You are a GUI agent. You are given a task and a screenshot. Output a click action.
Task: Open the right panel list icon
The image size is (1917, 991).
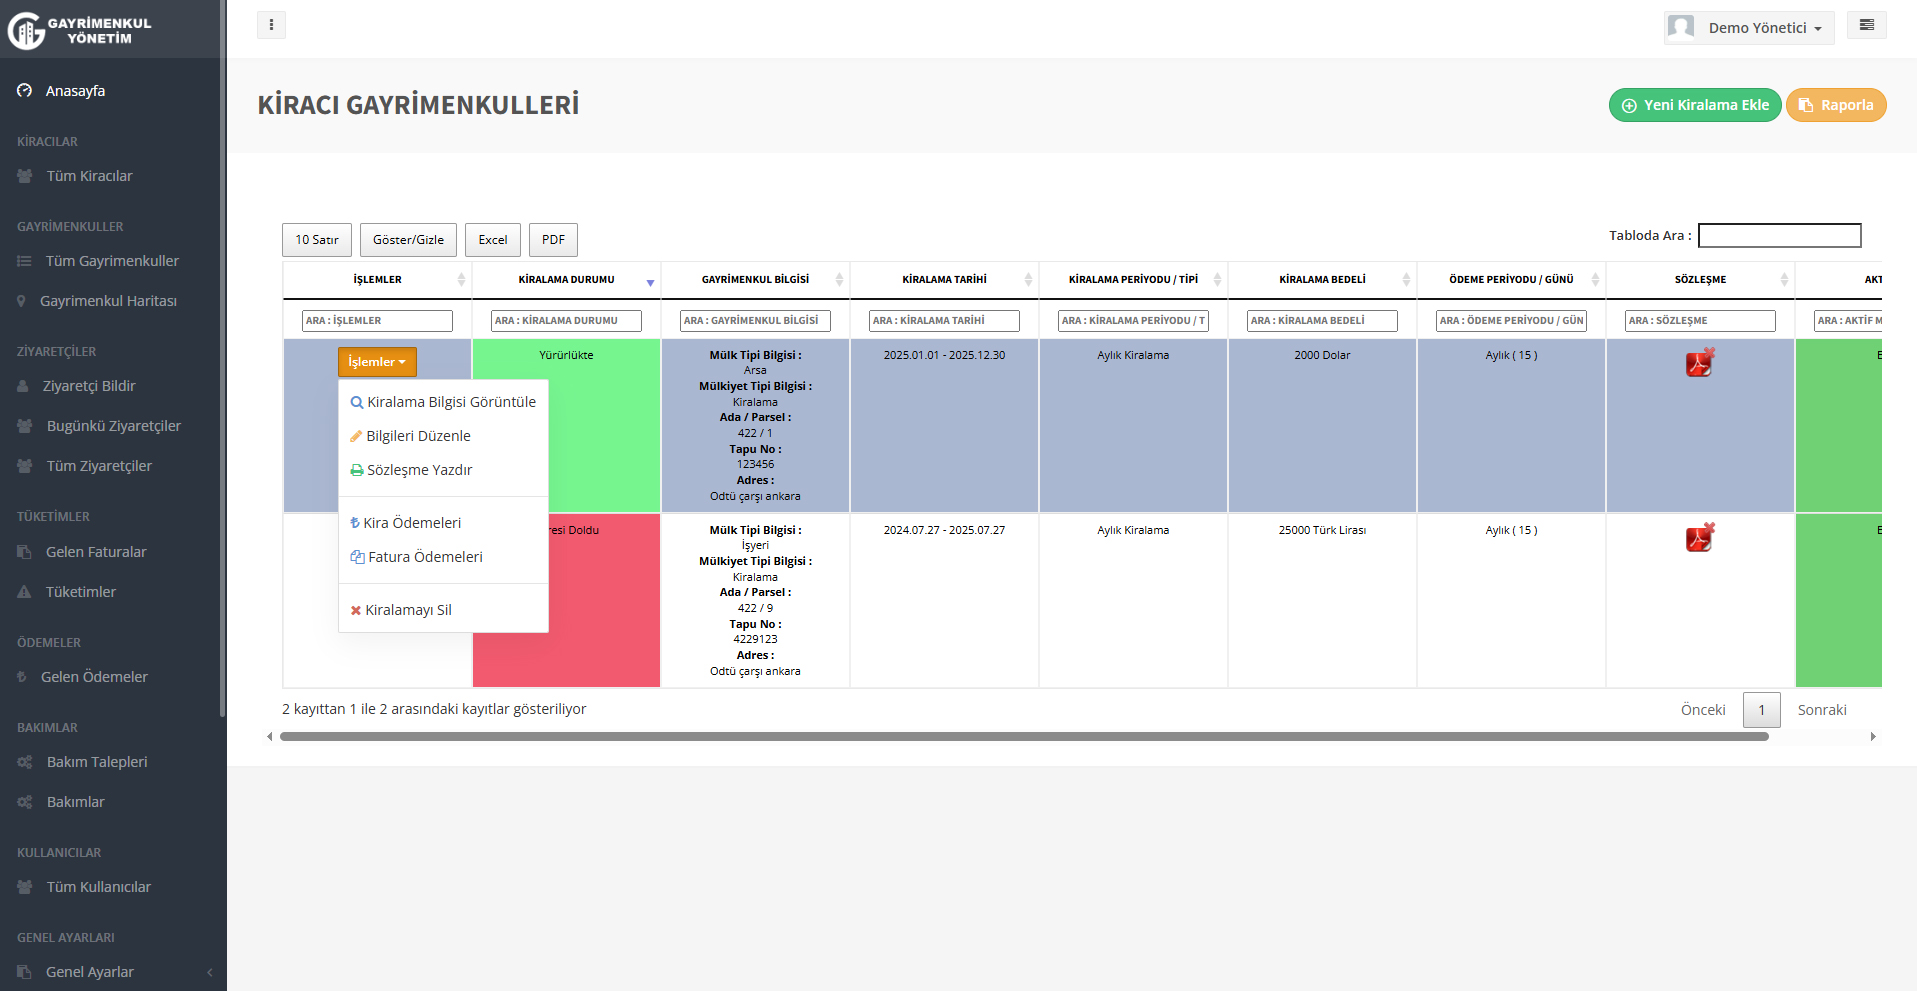point(1866,25)
